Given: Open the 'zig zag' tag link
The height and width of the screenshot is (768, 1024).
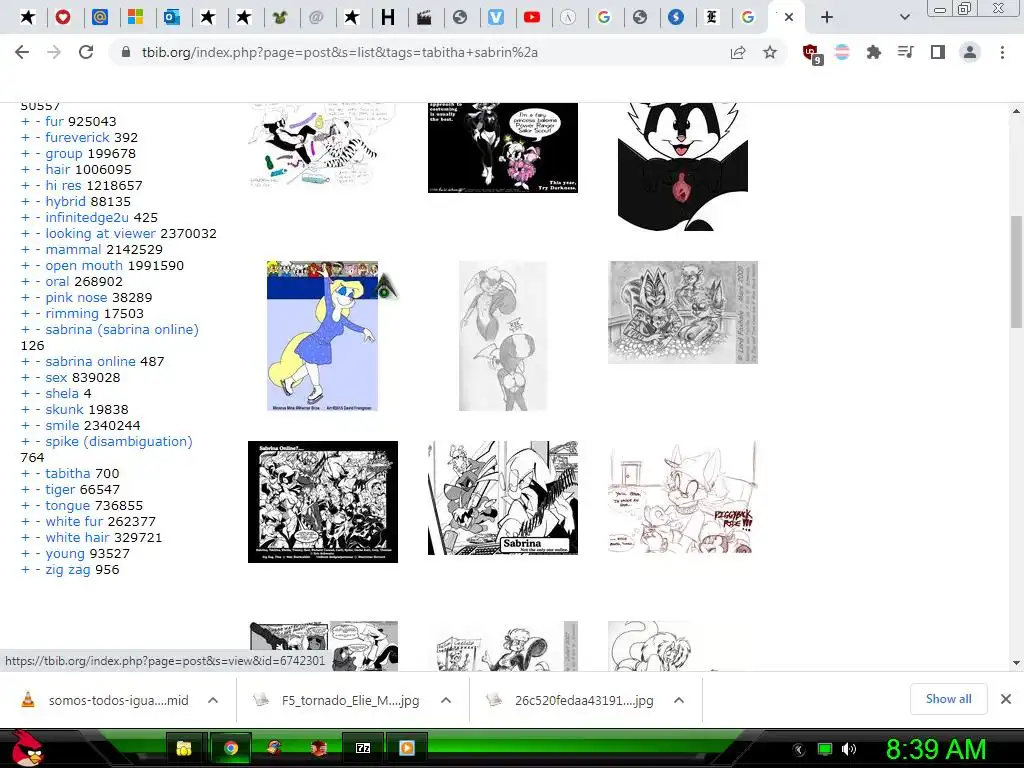Looking at the screenshot, I should coord(68,569).
